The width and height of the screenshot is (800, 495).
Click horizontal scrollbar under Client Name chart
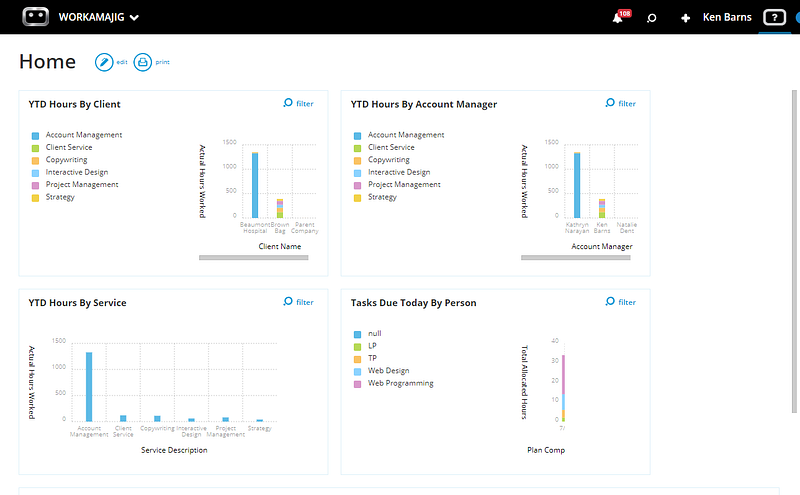point(254,258)
